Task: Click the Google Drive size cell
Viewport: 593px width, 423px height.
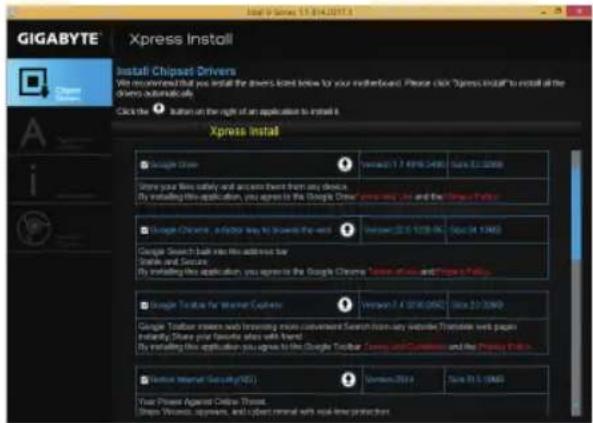Action: point(498,164)
